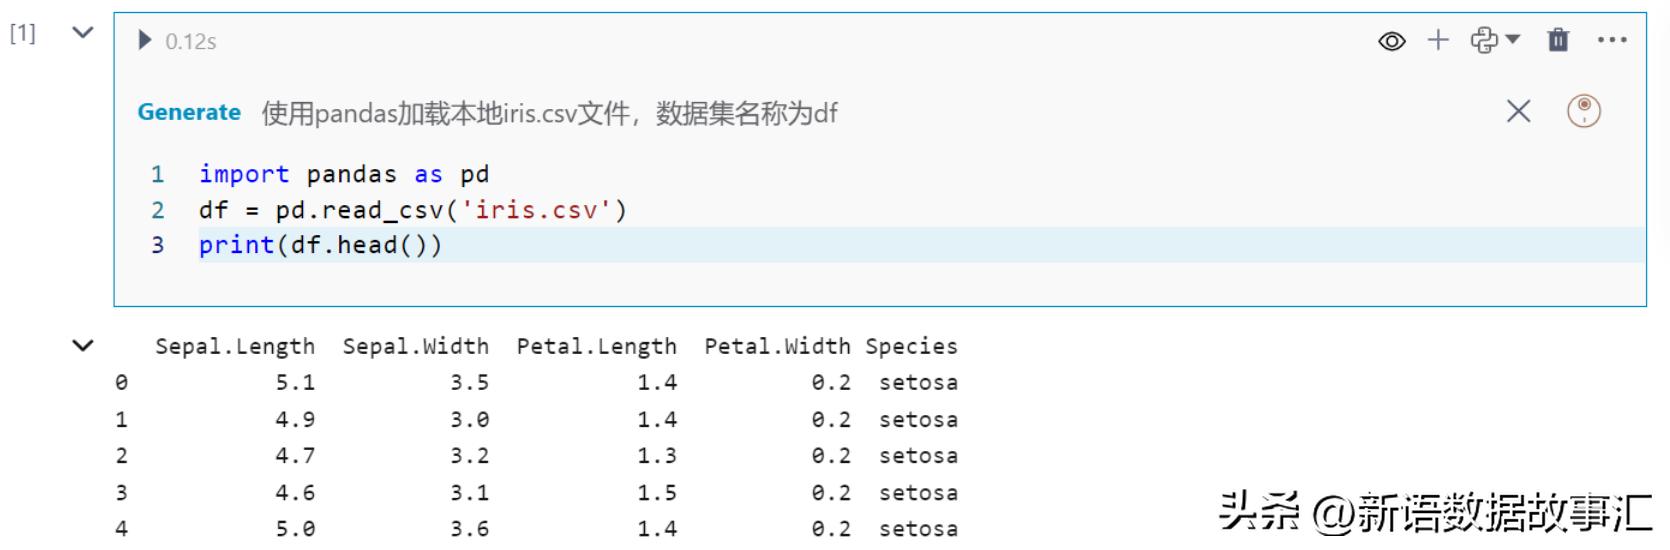Click the Python language icon
Image resolution: width=1670 pixels, height=550 pixels.
click(1483, 40)
